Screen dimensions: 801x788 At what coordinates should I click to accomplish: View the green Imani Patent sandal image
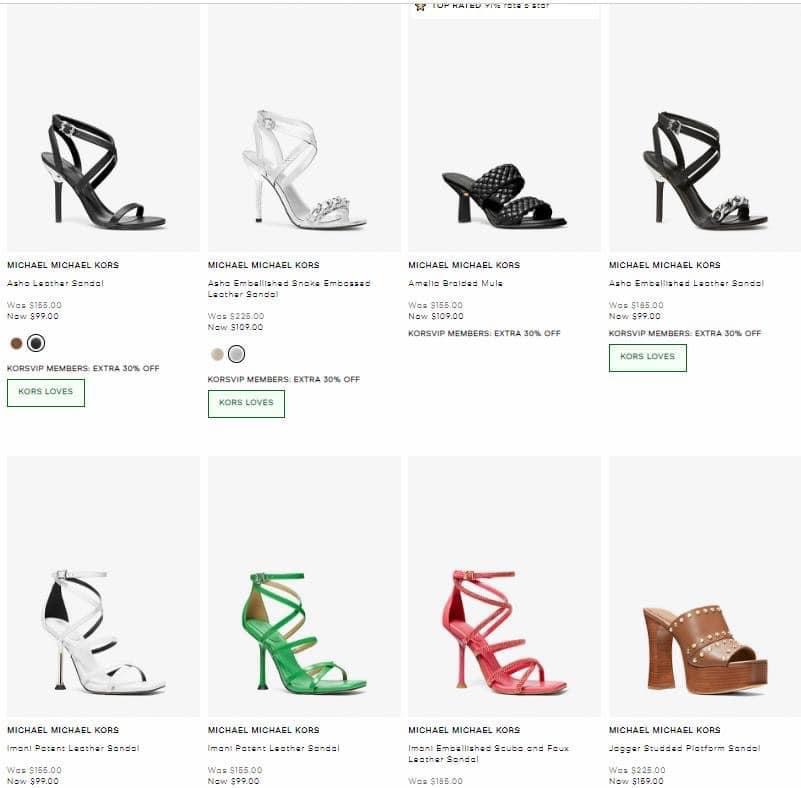point(304,632)
